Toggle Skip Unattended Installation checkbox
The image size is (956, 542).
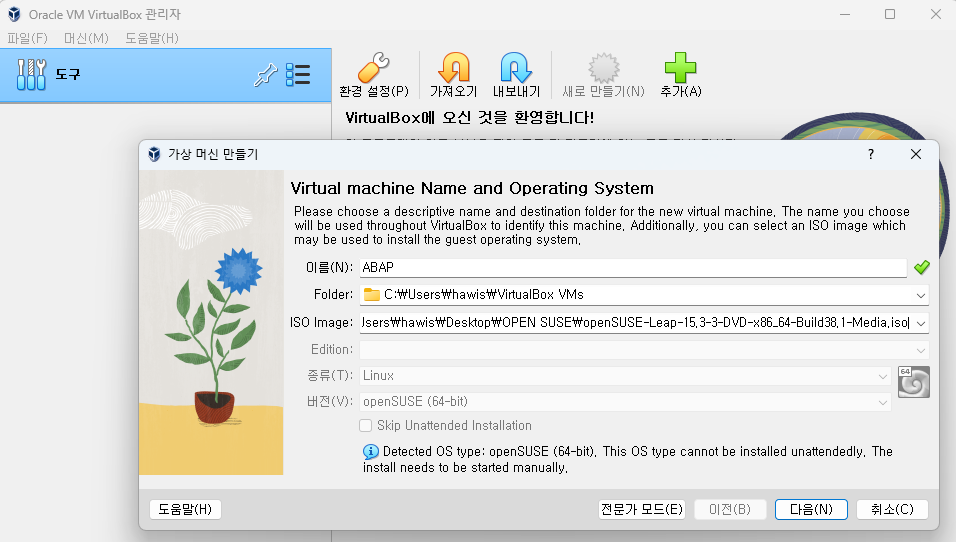click(366, 426)
